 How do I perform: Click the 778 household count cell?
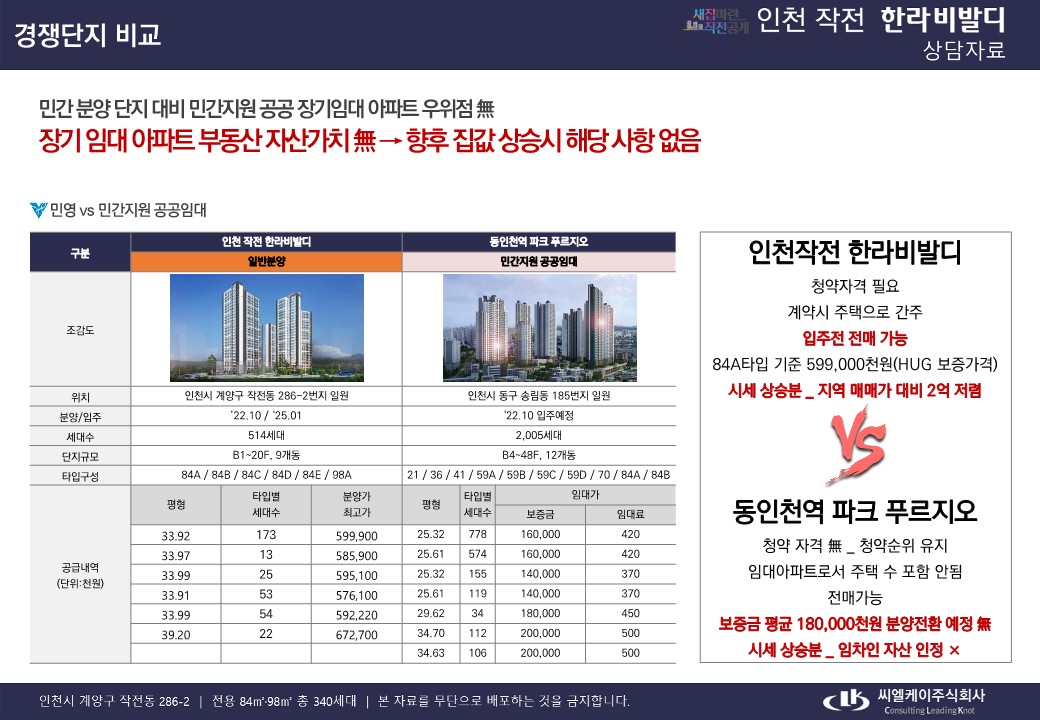pyautogui.click(x=478, y=534)
